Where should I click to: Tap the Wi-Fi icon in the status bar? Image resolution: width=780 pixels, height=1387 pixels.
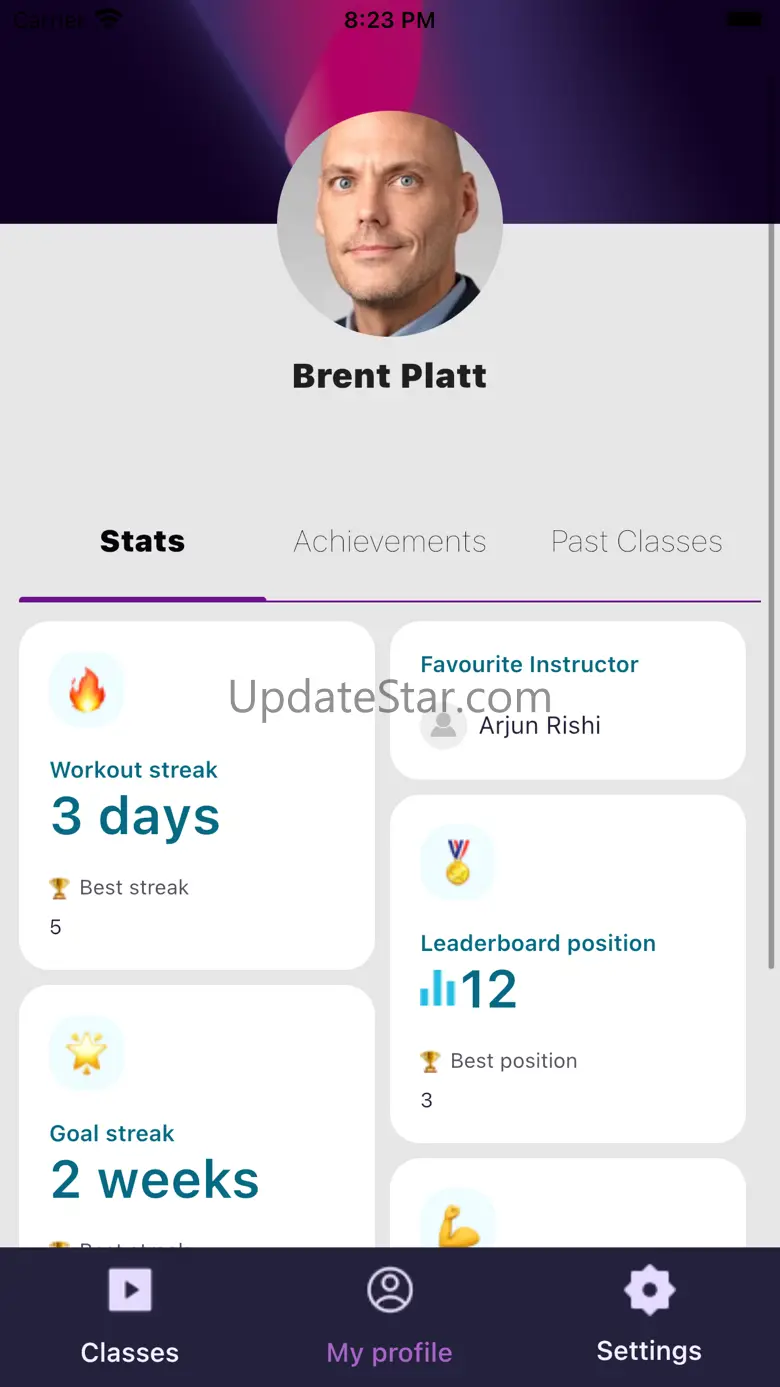pyautogui.click(x=108, y=19)
